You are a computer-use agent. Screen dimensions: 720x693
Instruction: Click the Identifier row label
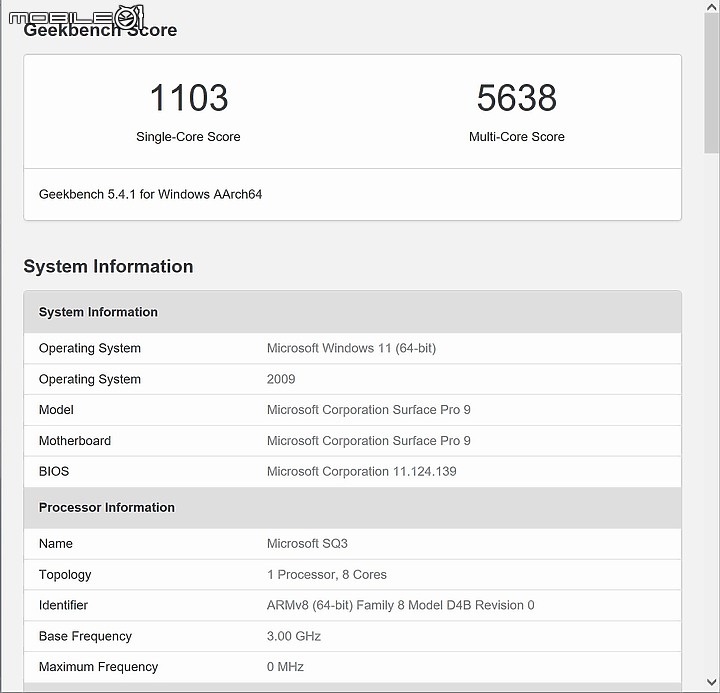(63, 605)
